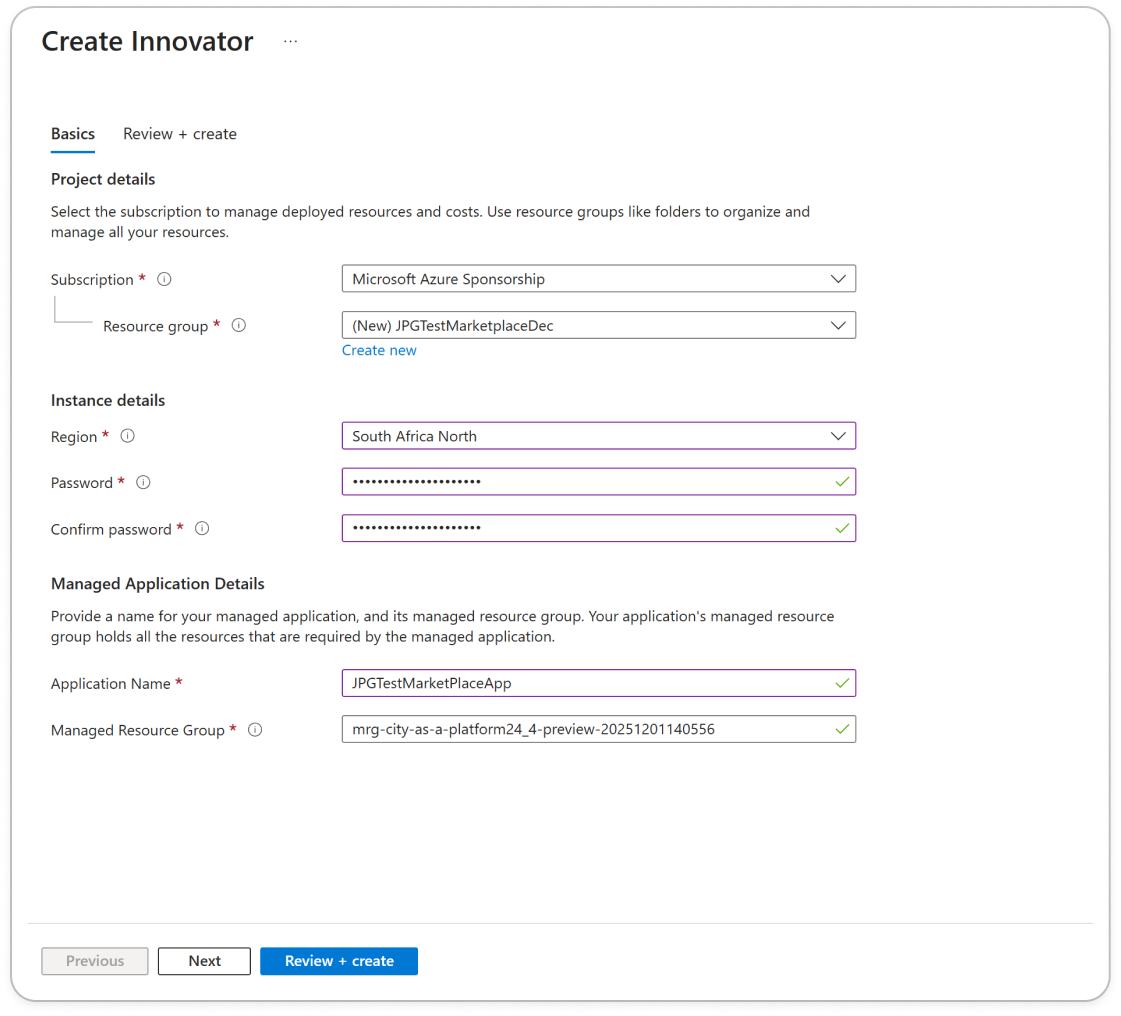Click the info icon next to Password
Screen dimensions: 1121x1016
pos(143,483)
